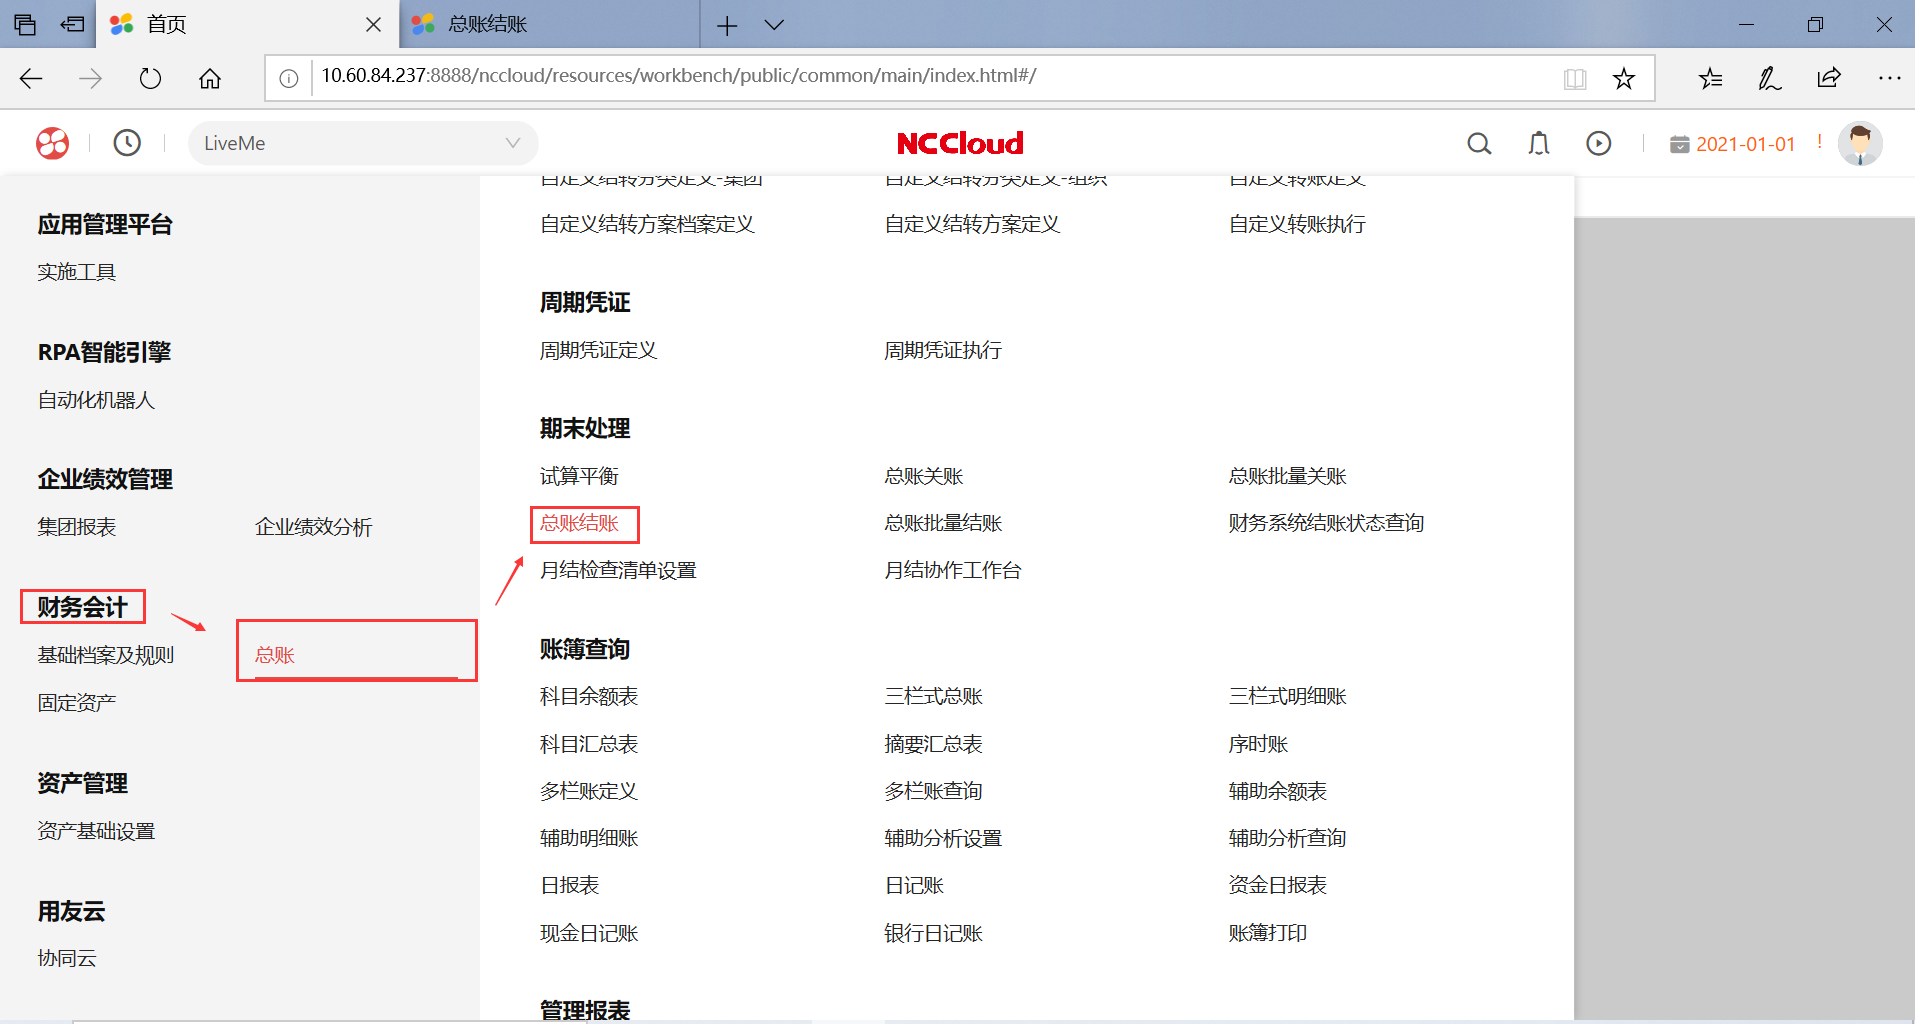Open the browser tab list chevron
Screen dimensions: 1915x1024
[x=774, y=25]
